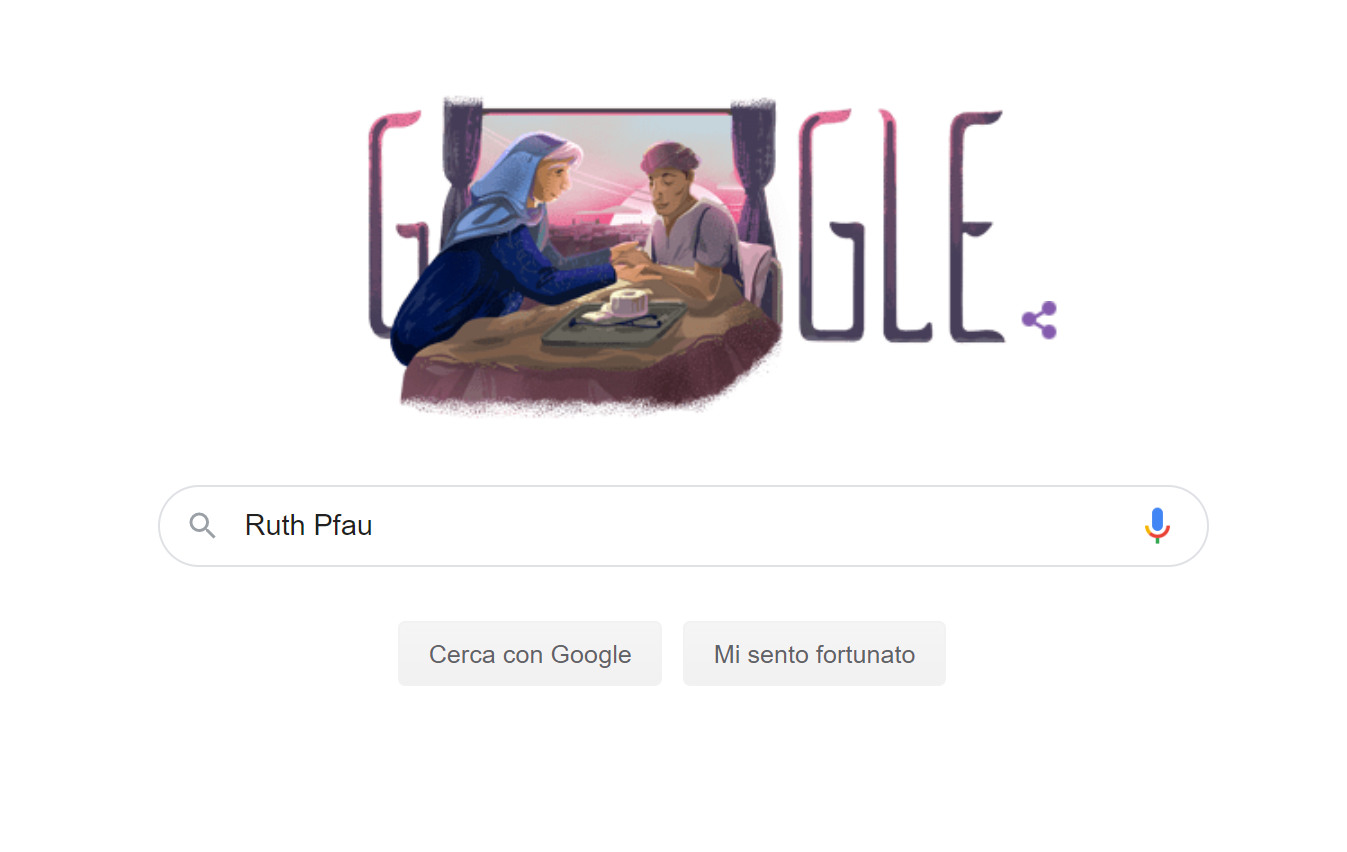Focus the empty area of the search field
Screen dimensions: 1347x852
tap(750, 526)
